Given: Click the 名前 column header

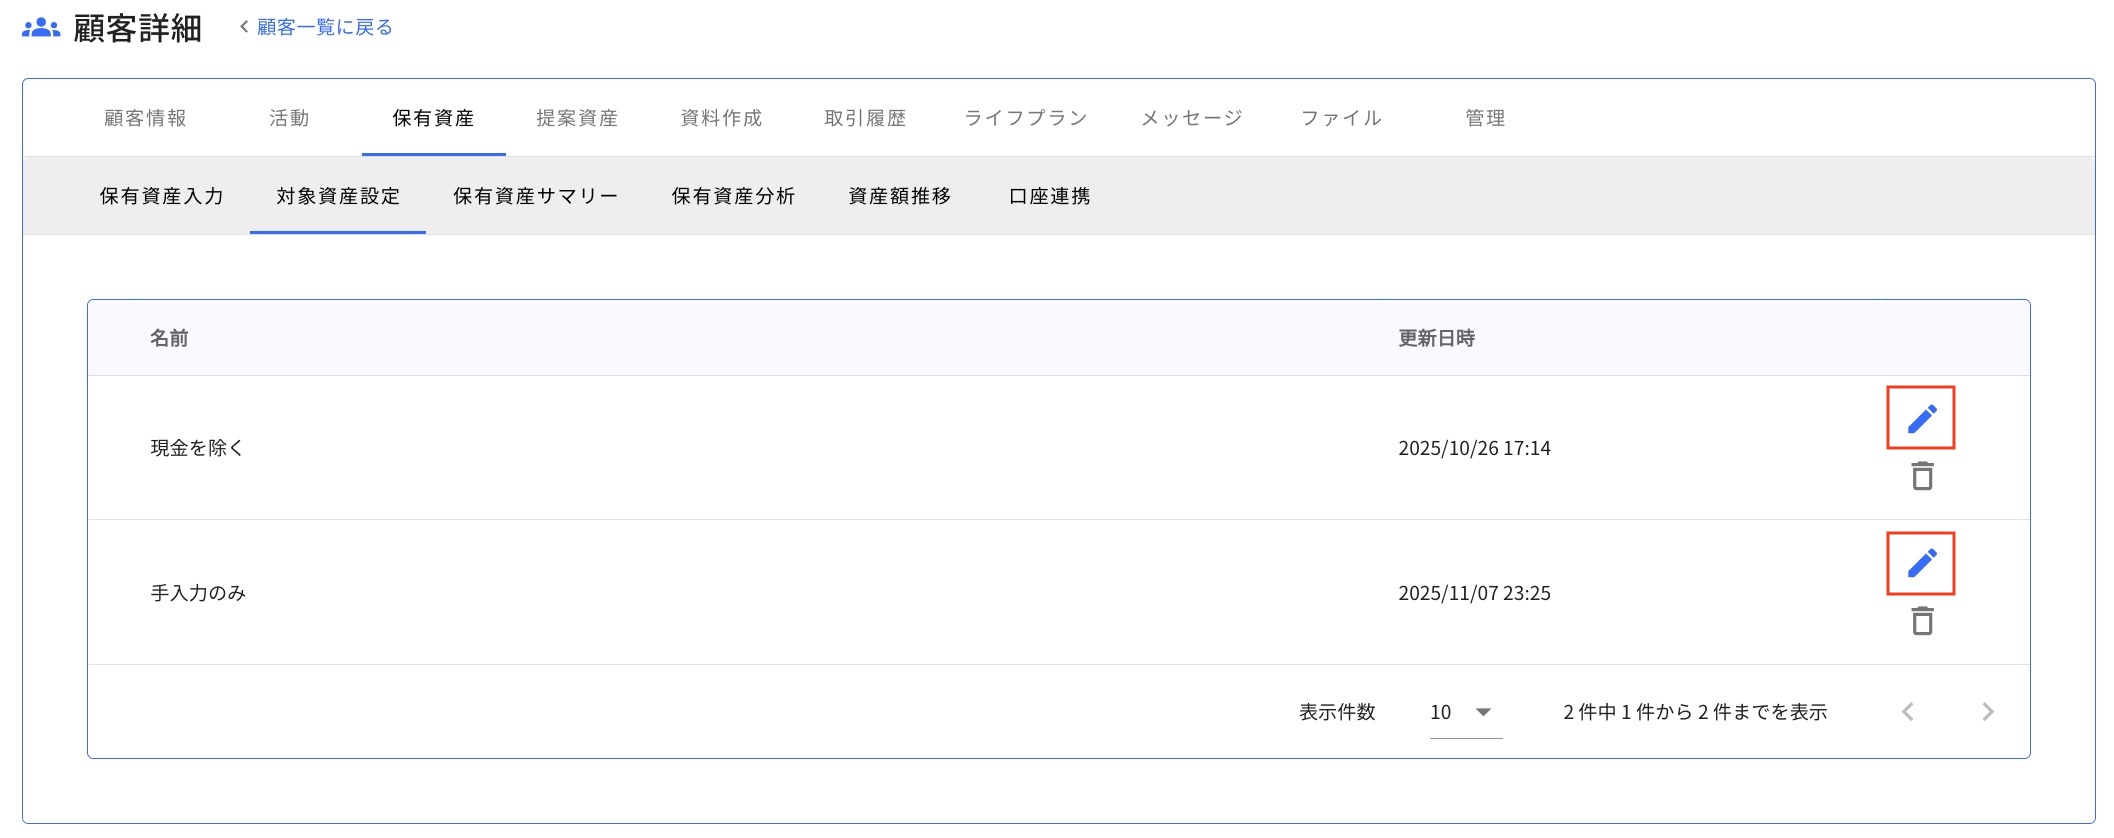Looking at the screenshot, I should [x=169, y=338].
